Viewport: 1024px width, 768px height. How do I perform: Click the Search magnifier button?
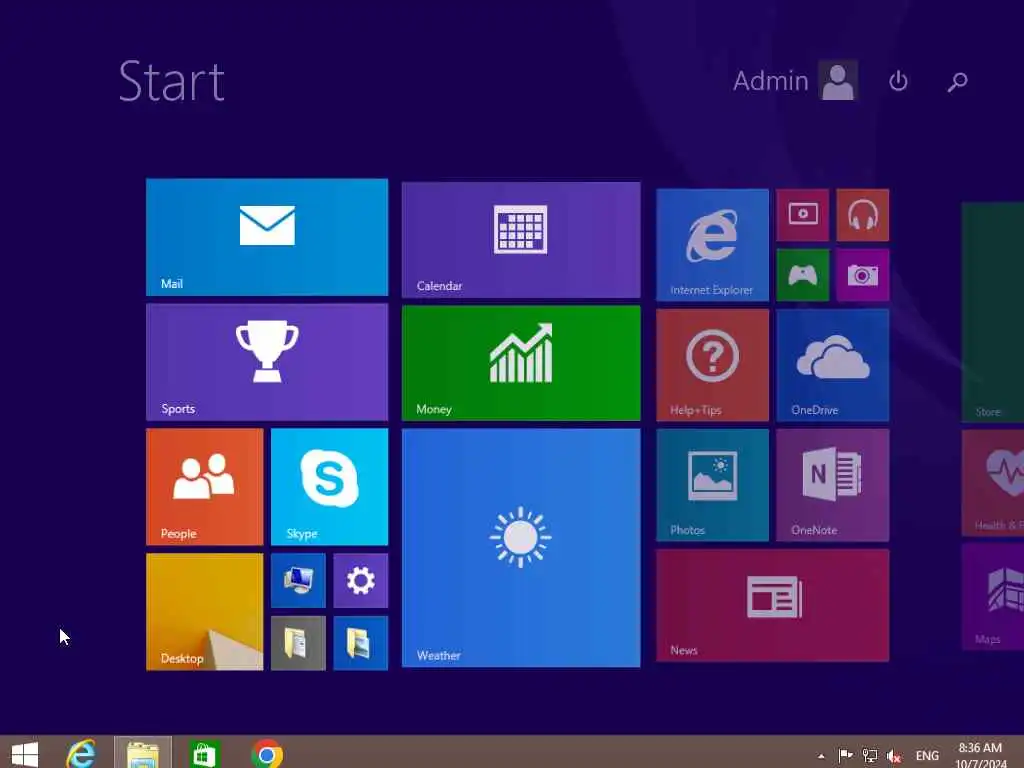pyautogui.click(x=957, y=81)
